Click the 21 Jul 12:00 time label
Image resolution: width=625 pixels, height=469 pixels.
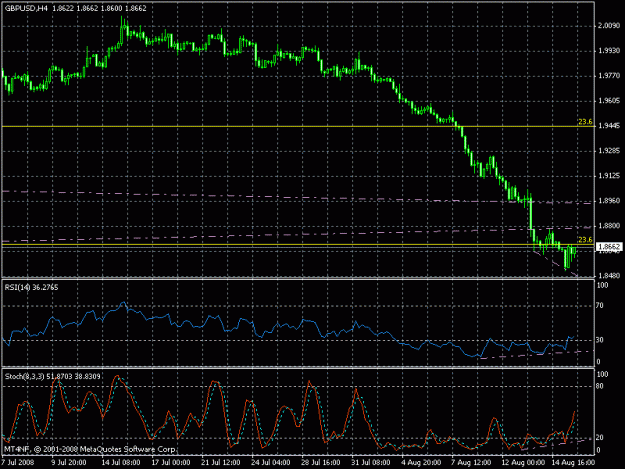[220, 462]
